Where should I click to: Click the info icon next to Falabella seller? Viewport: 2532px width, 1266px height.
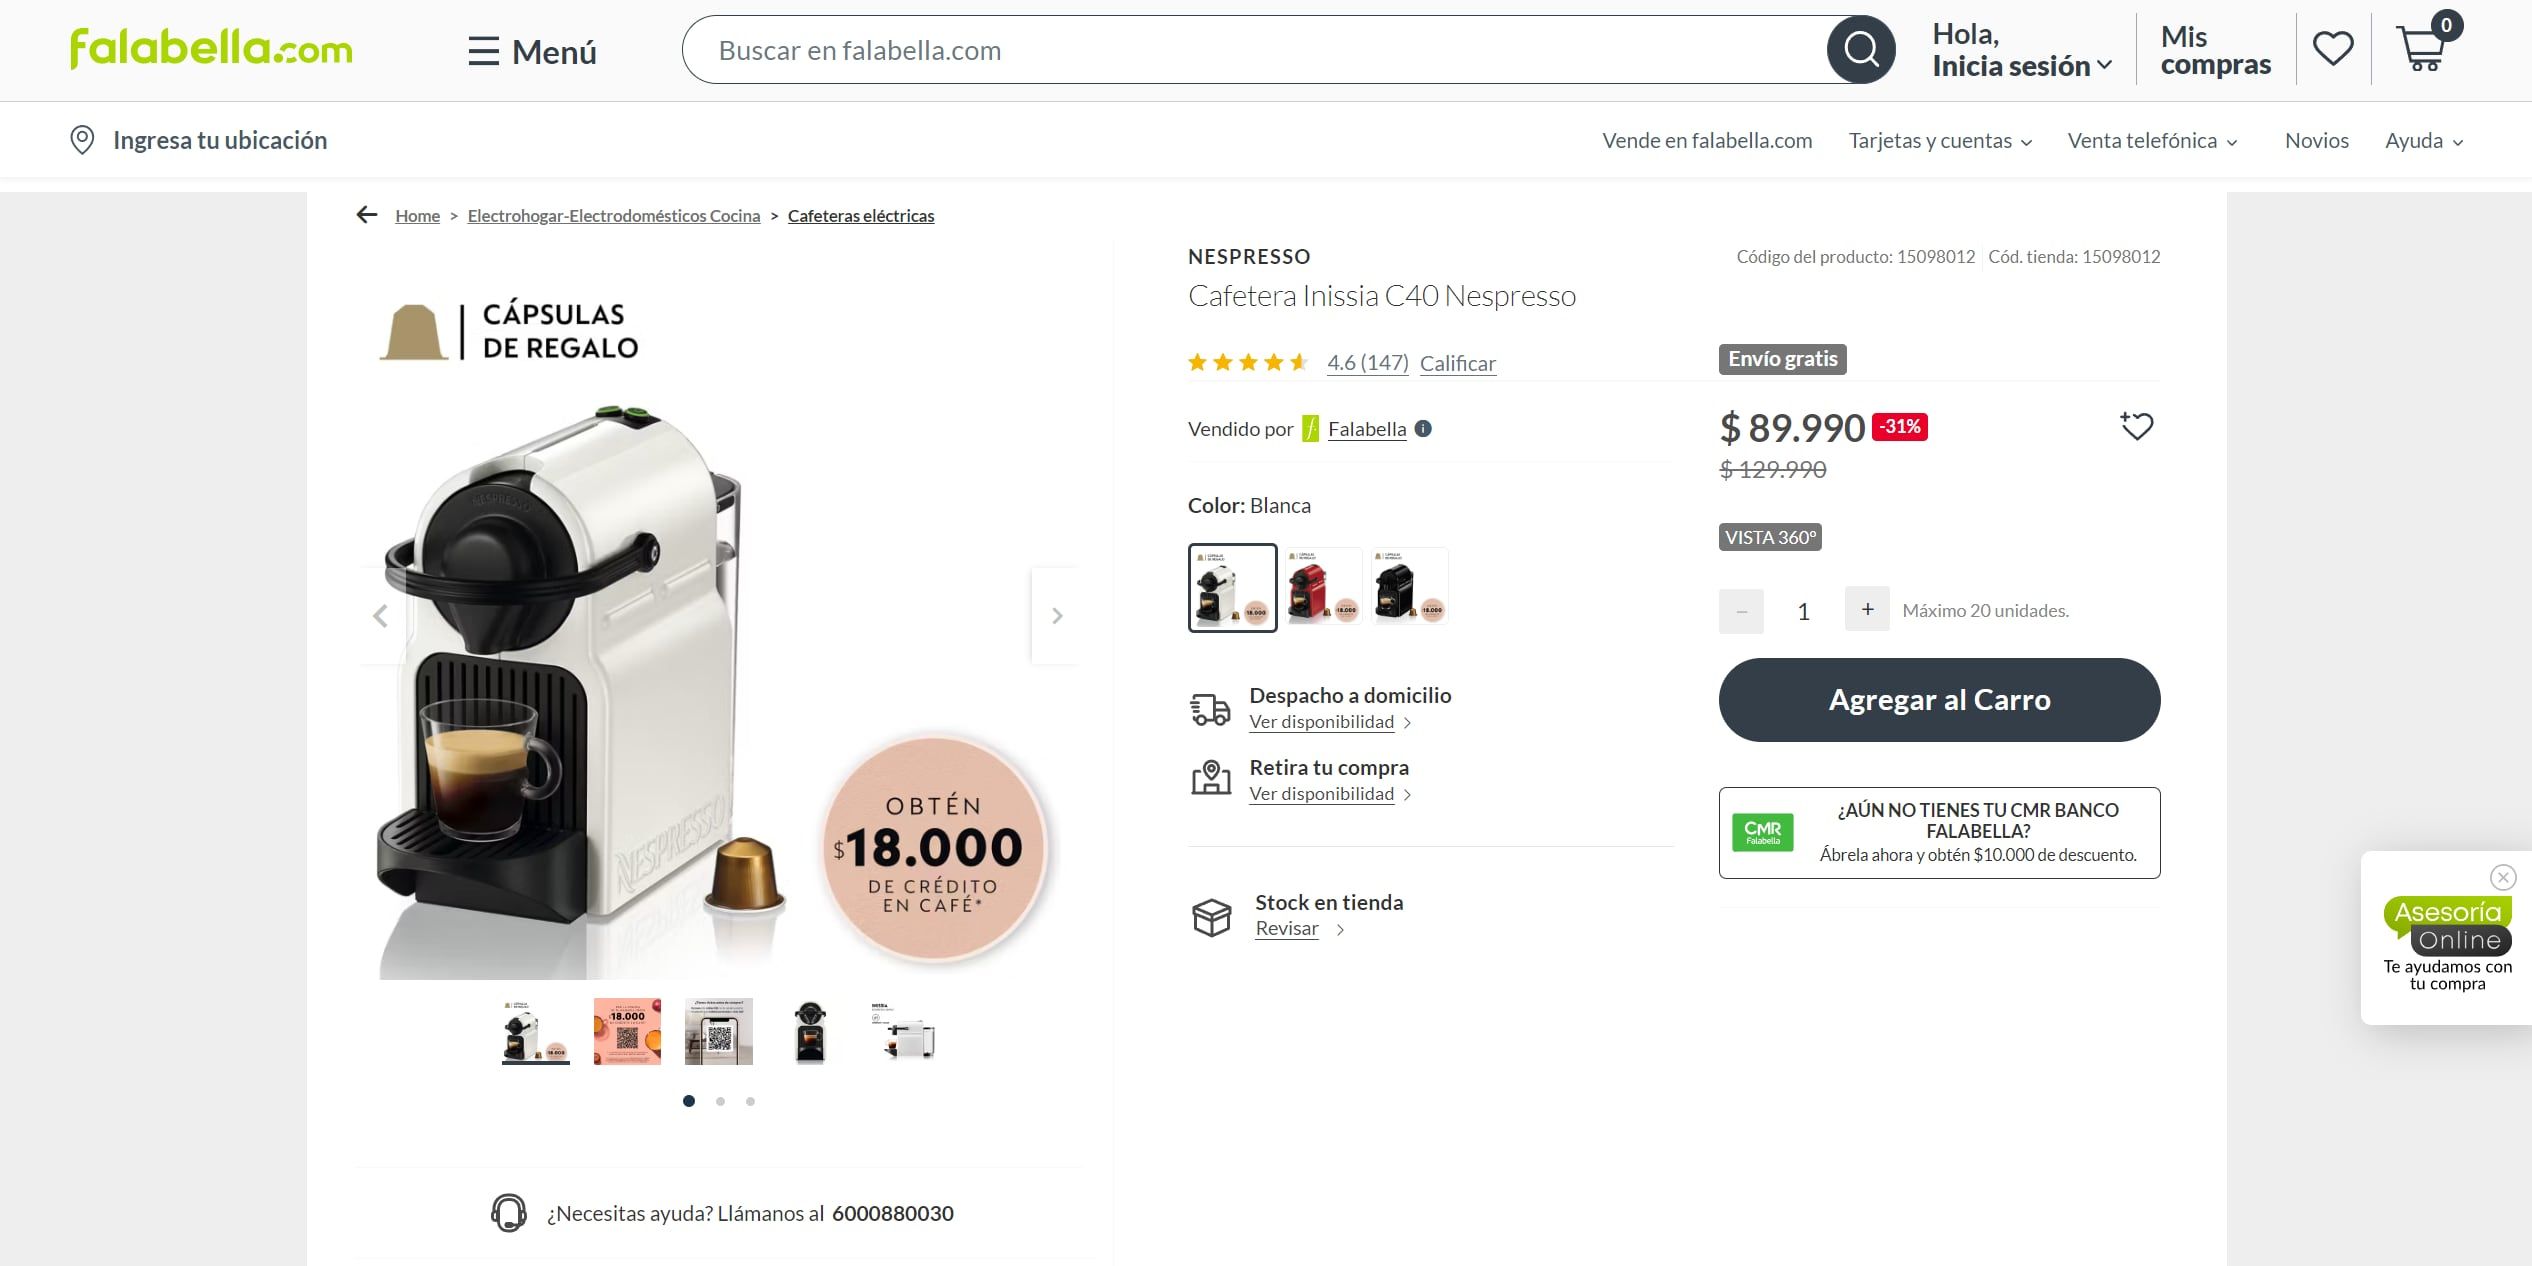point(1422,429)
